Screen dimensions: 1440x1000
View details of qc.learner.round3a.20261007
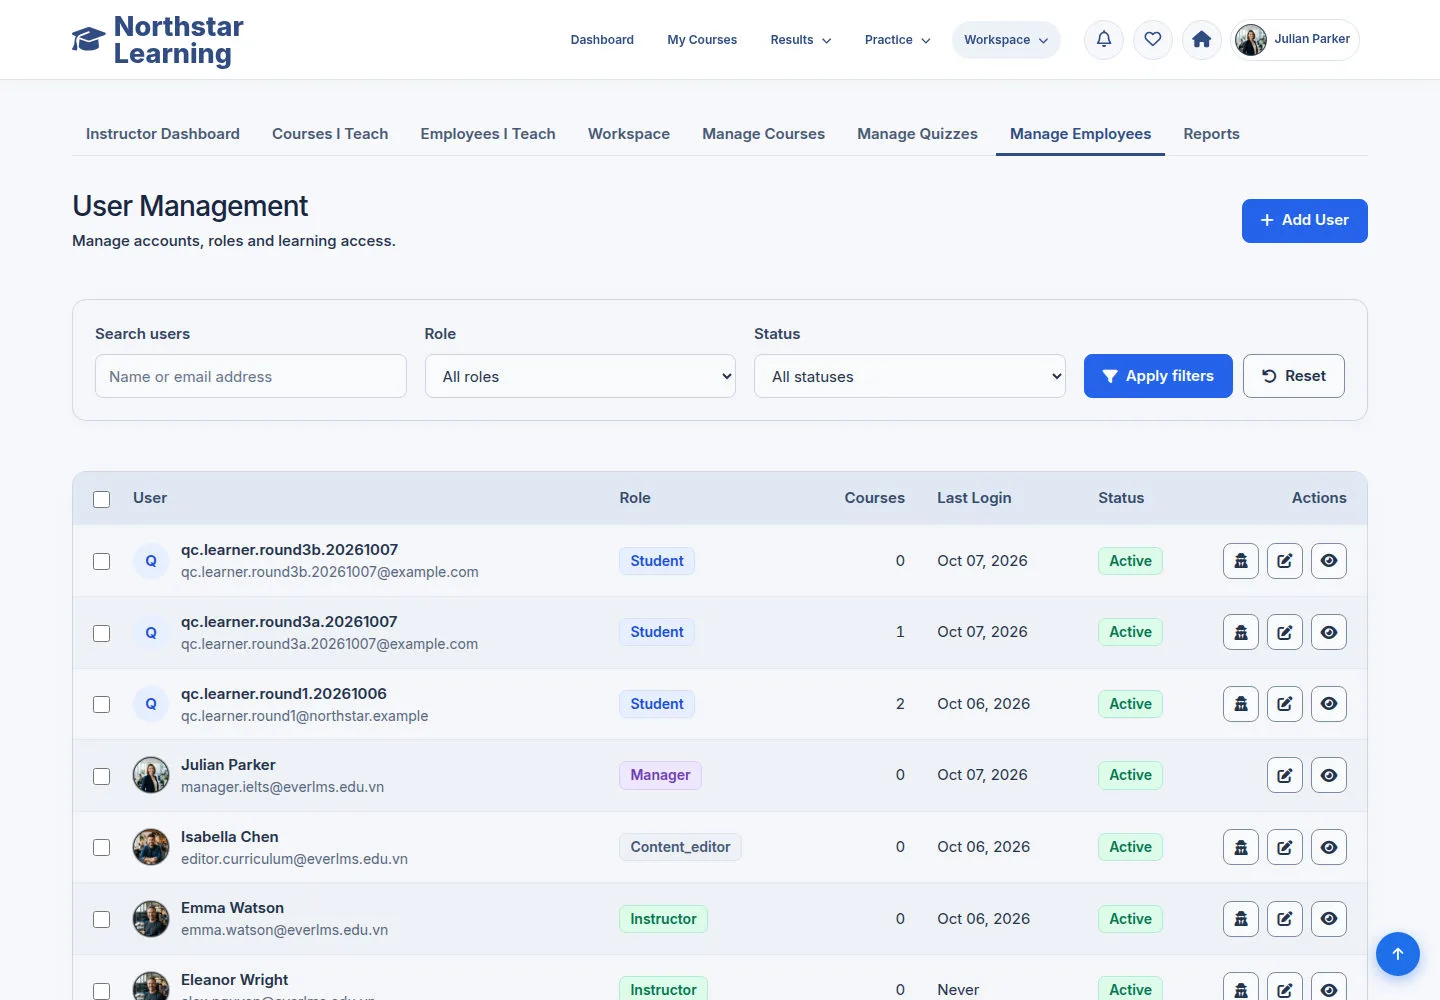1329,632
